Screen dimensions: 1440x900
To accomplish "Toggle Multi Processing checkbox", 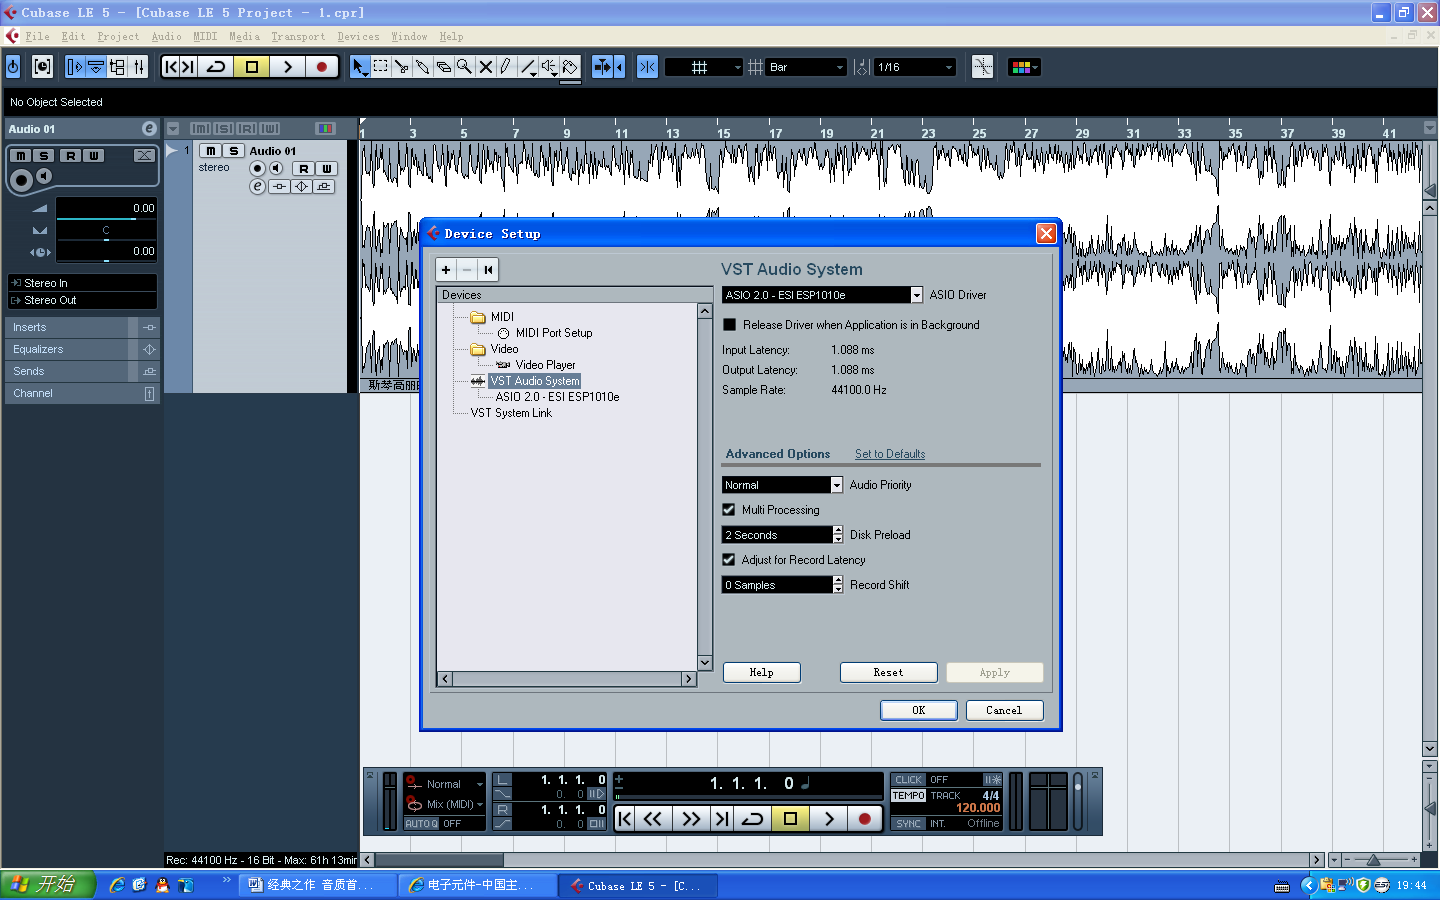I will pos(729,510).
